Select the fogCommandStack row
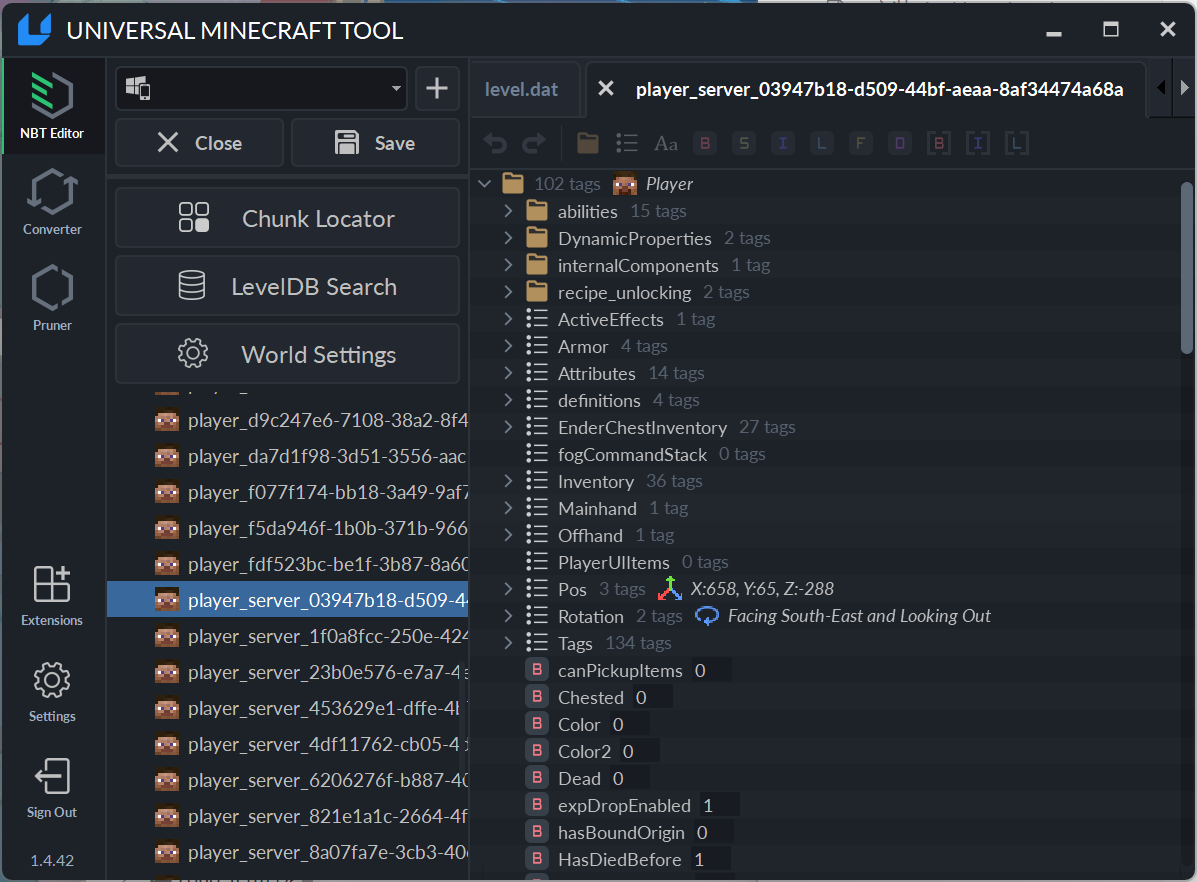Viewport: 1197px width, 882px height. (824, 454)
